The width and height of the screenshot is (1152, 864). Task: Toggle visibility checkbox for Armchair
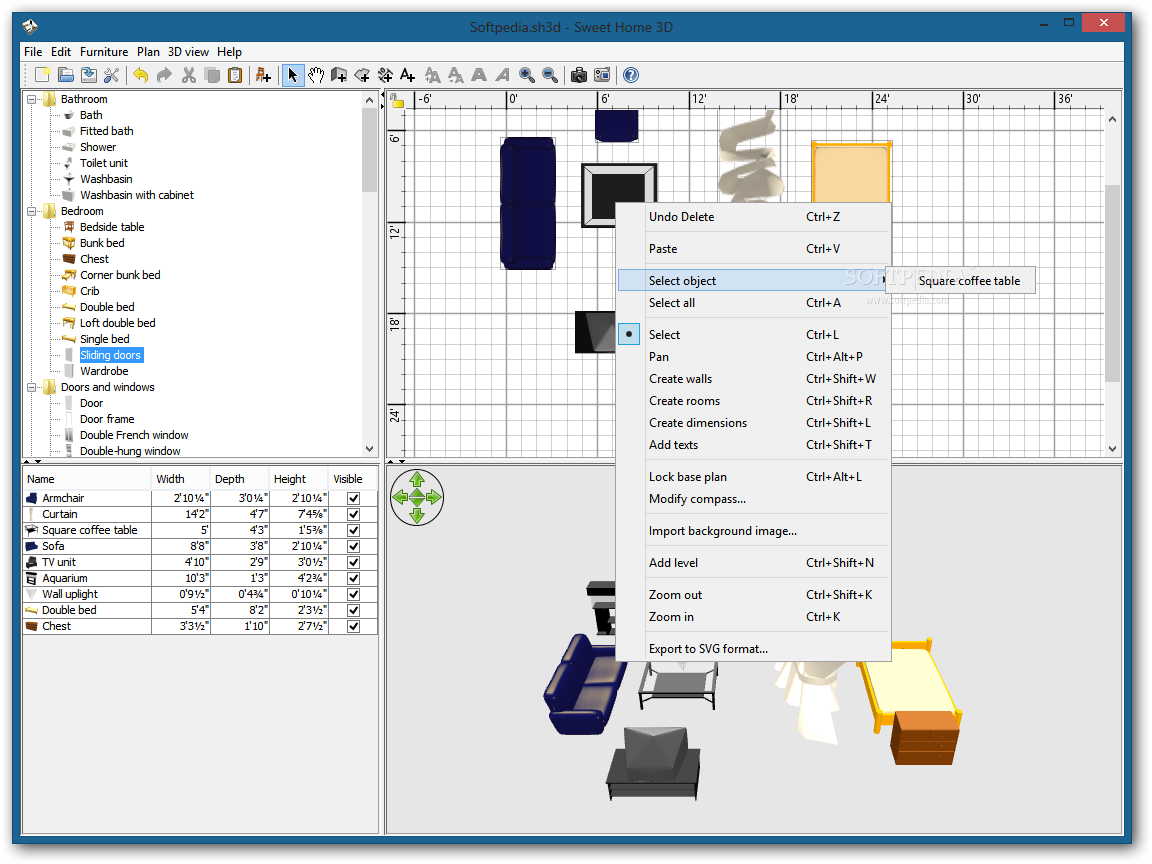pos(353,498)
